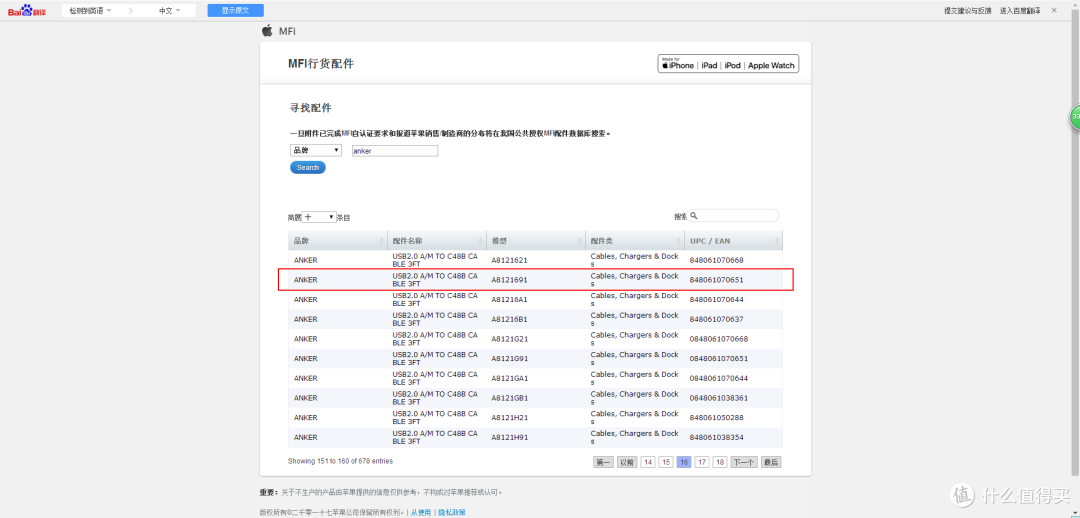
Task: Open page 14 of results
Action: click(x=648, y=462)
